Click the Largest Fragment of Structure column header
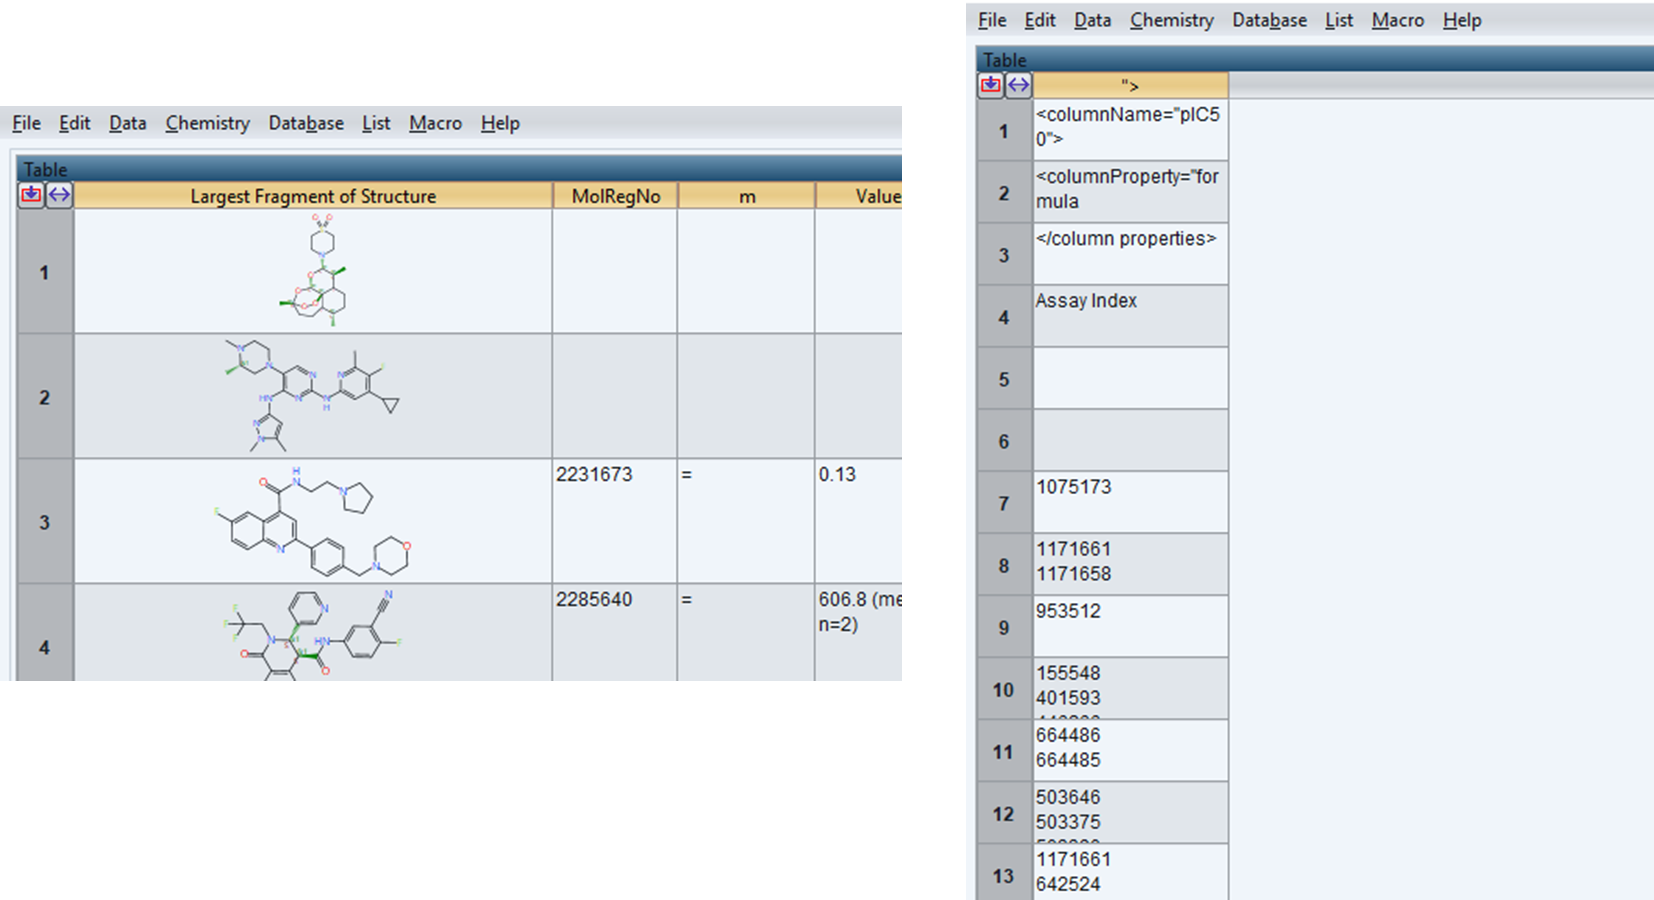This screenshot has height=900, width=1654. click(313, 196)
